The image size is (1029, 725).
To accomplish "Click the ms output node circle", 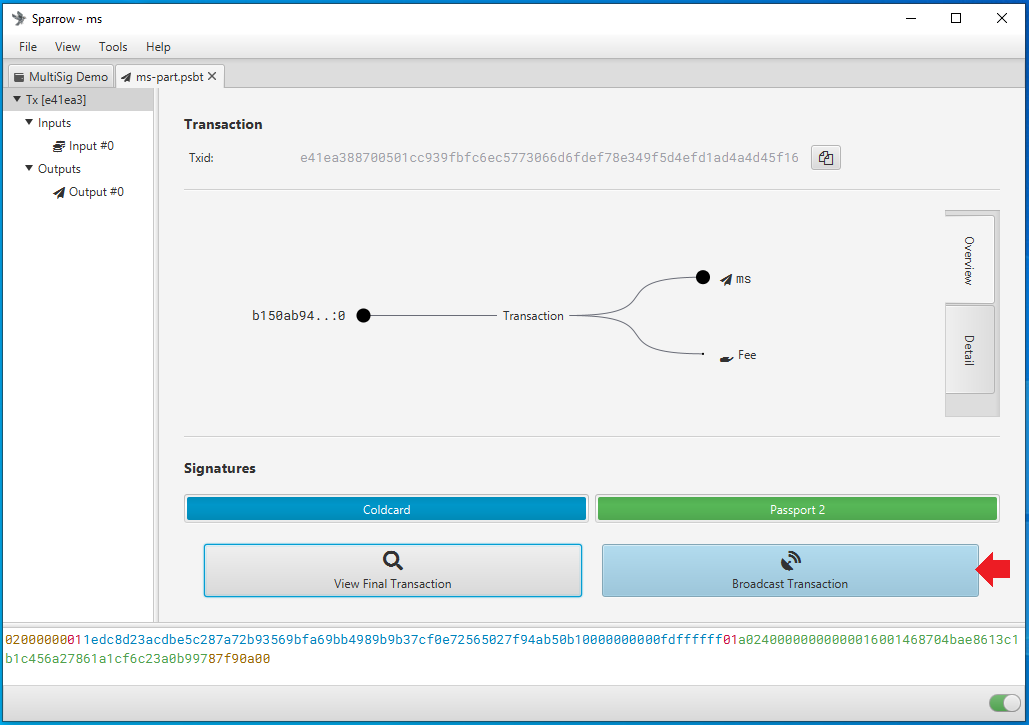I will click(703, 277).
